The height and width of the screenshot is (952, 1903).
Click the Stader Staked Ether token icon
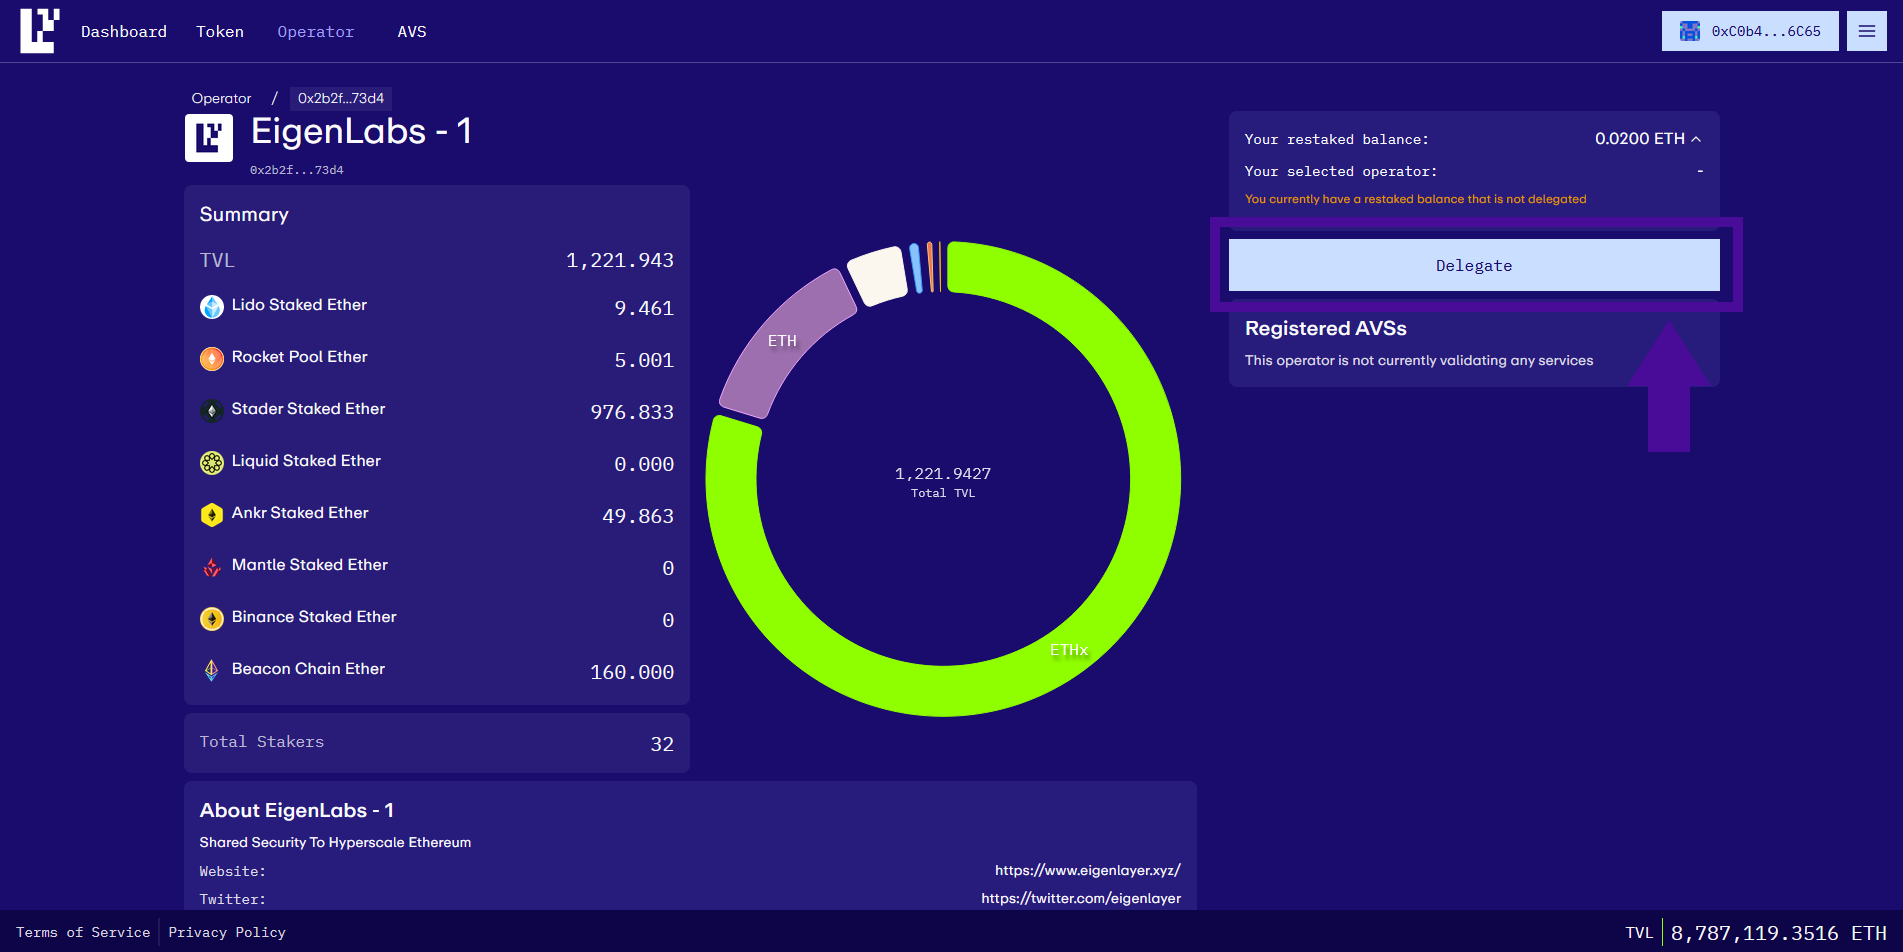tap(212, 411)
